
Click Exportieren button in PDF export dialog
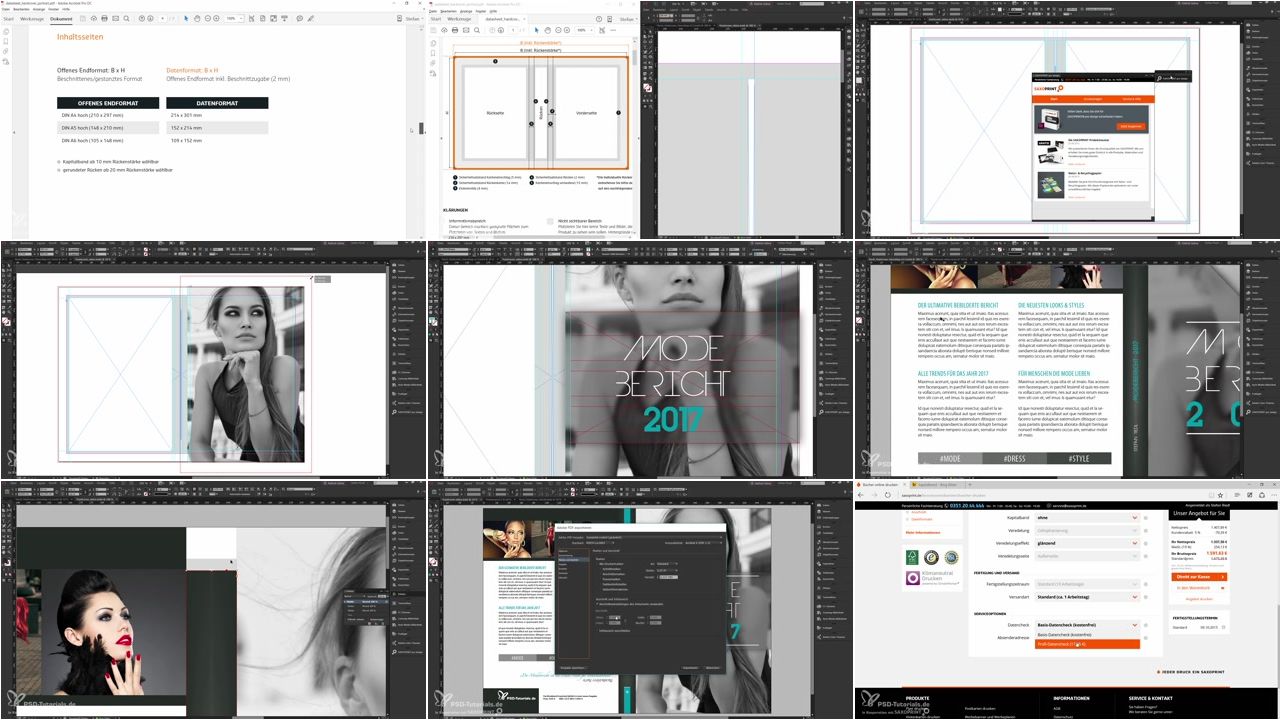point(690,668)
